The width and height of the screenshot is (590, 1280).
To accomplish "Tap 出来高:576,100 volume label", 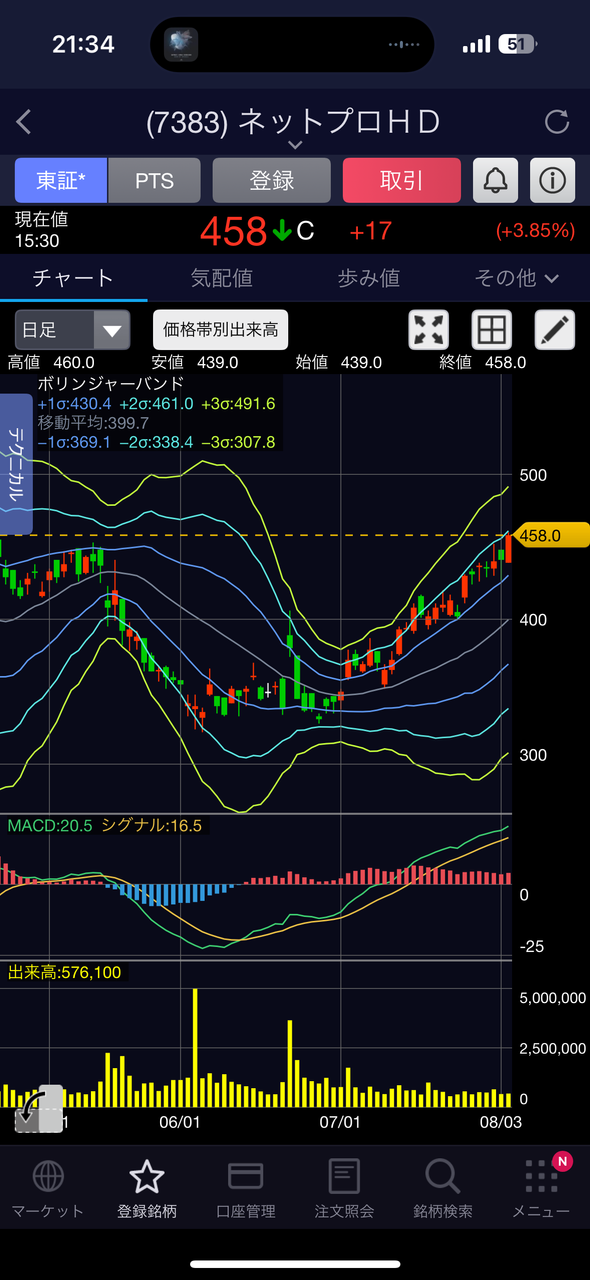I will 65,971.
